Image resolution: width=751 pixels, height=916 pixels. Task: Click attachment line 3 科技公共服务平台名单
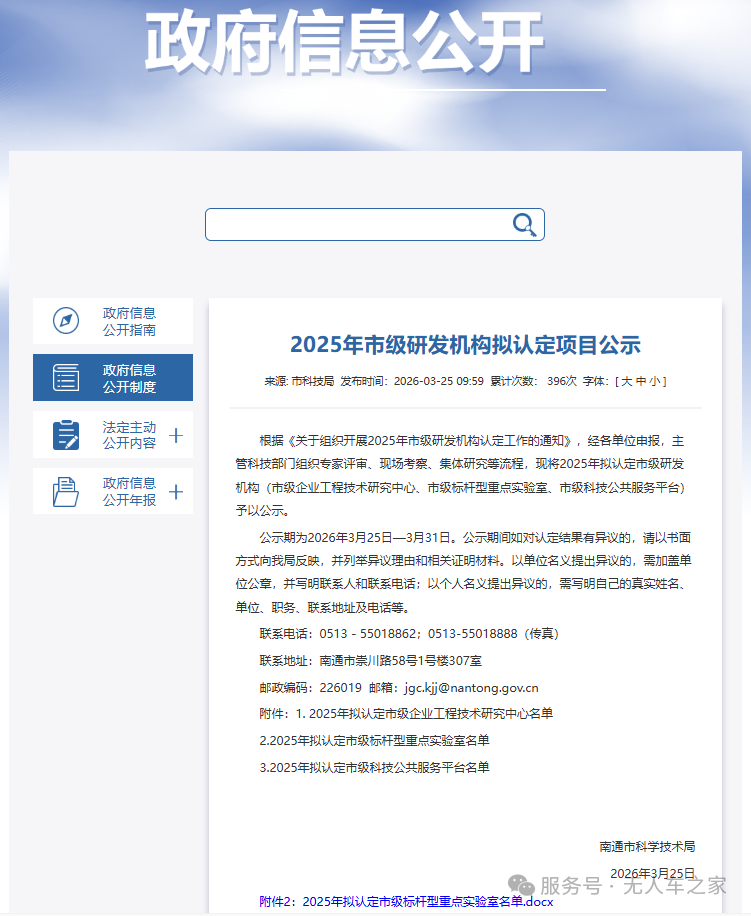[x=374, y=768]
